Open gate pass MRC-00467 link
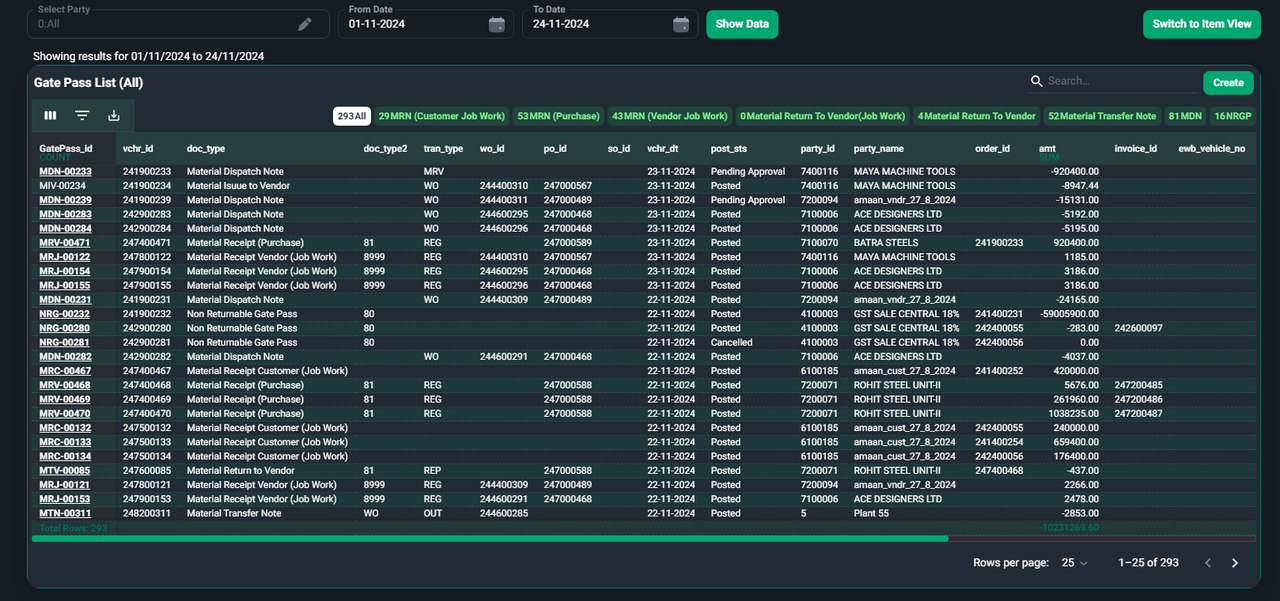The width and height of the screenshot is (1280, 601). [65, 371]
